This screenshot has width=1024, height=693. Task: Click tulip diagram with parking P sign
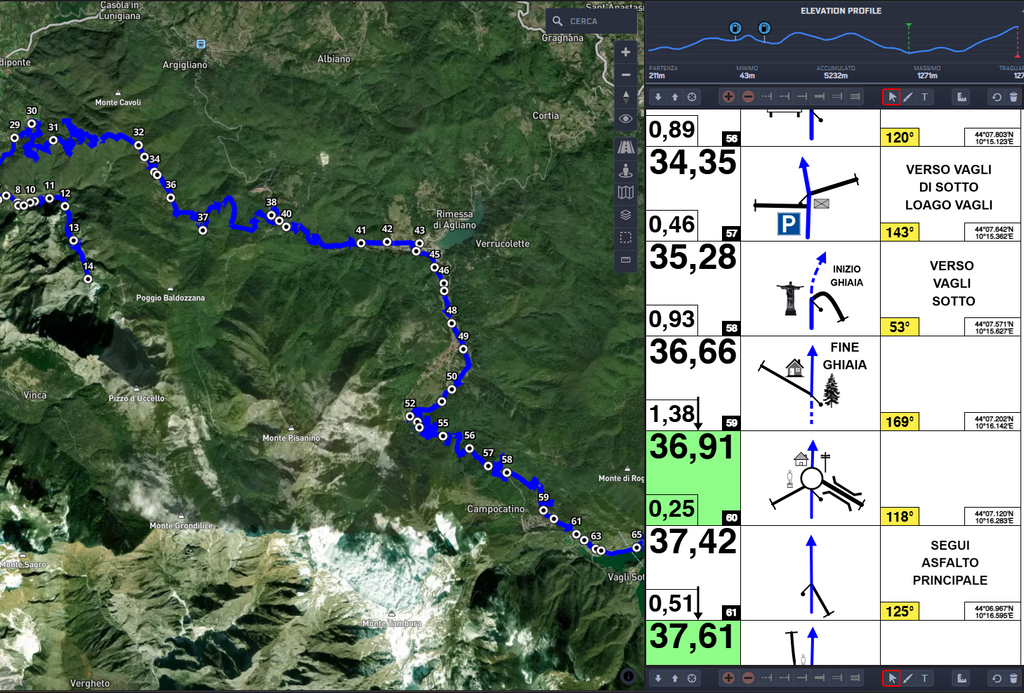tap(810, 194)
